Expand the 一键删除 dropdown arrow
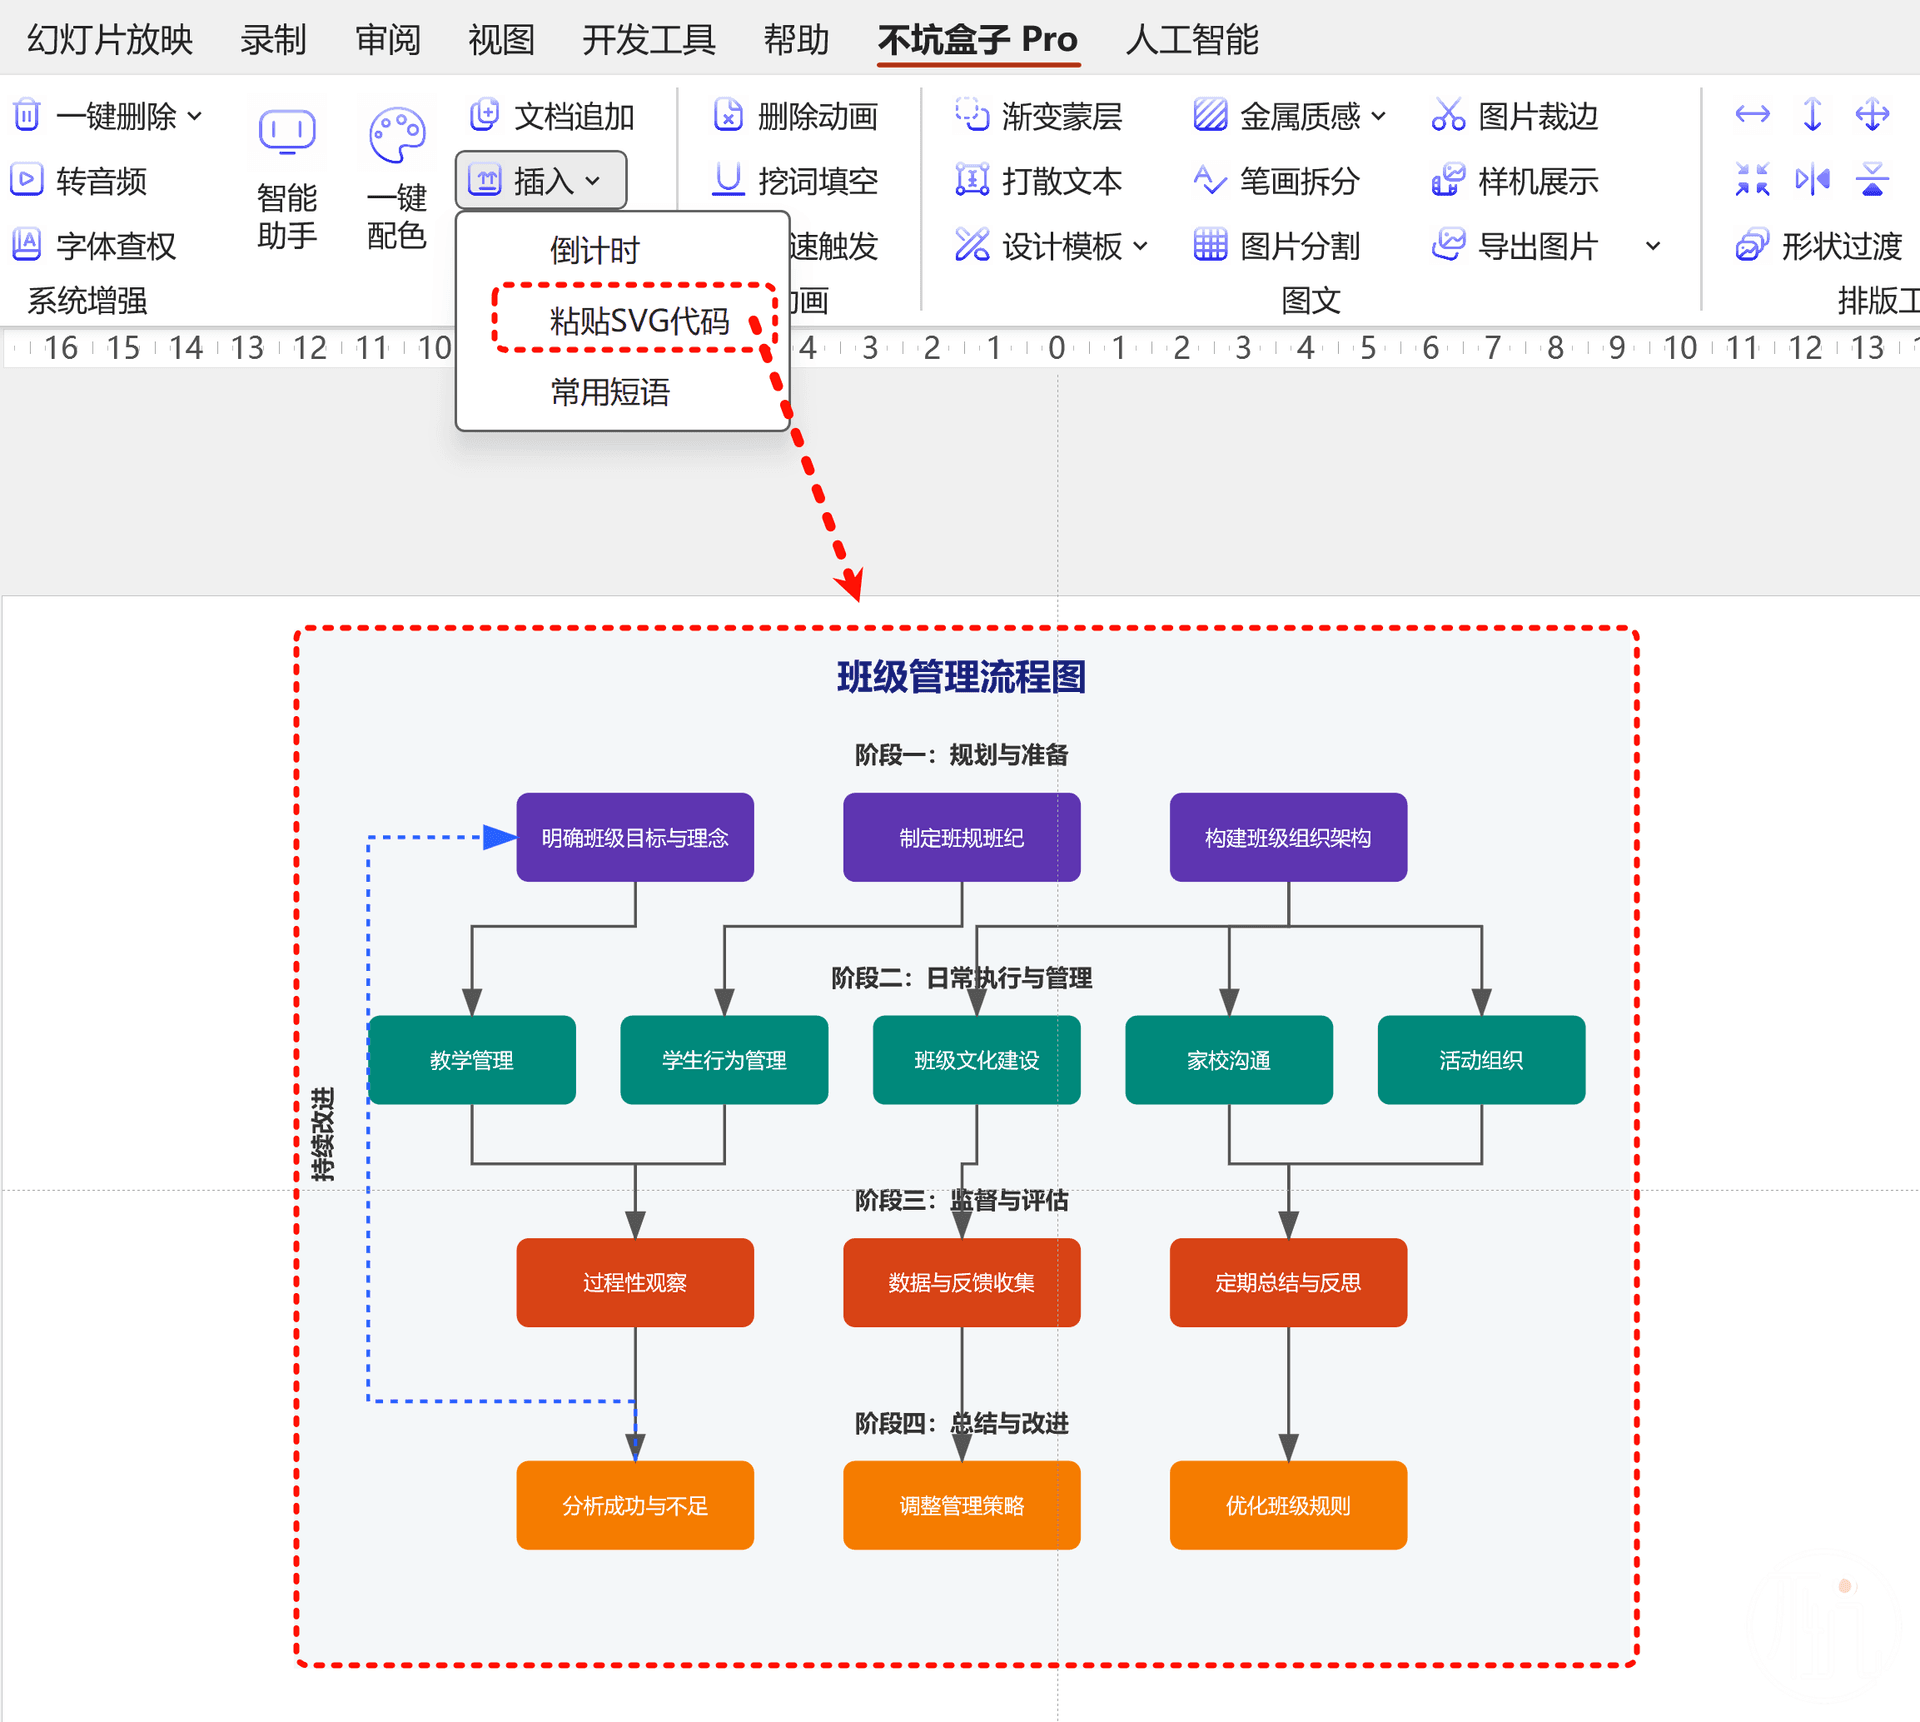 pos(195,116)
